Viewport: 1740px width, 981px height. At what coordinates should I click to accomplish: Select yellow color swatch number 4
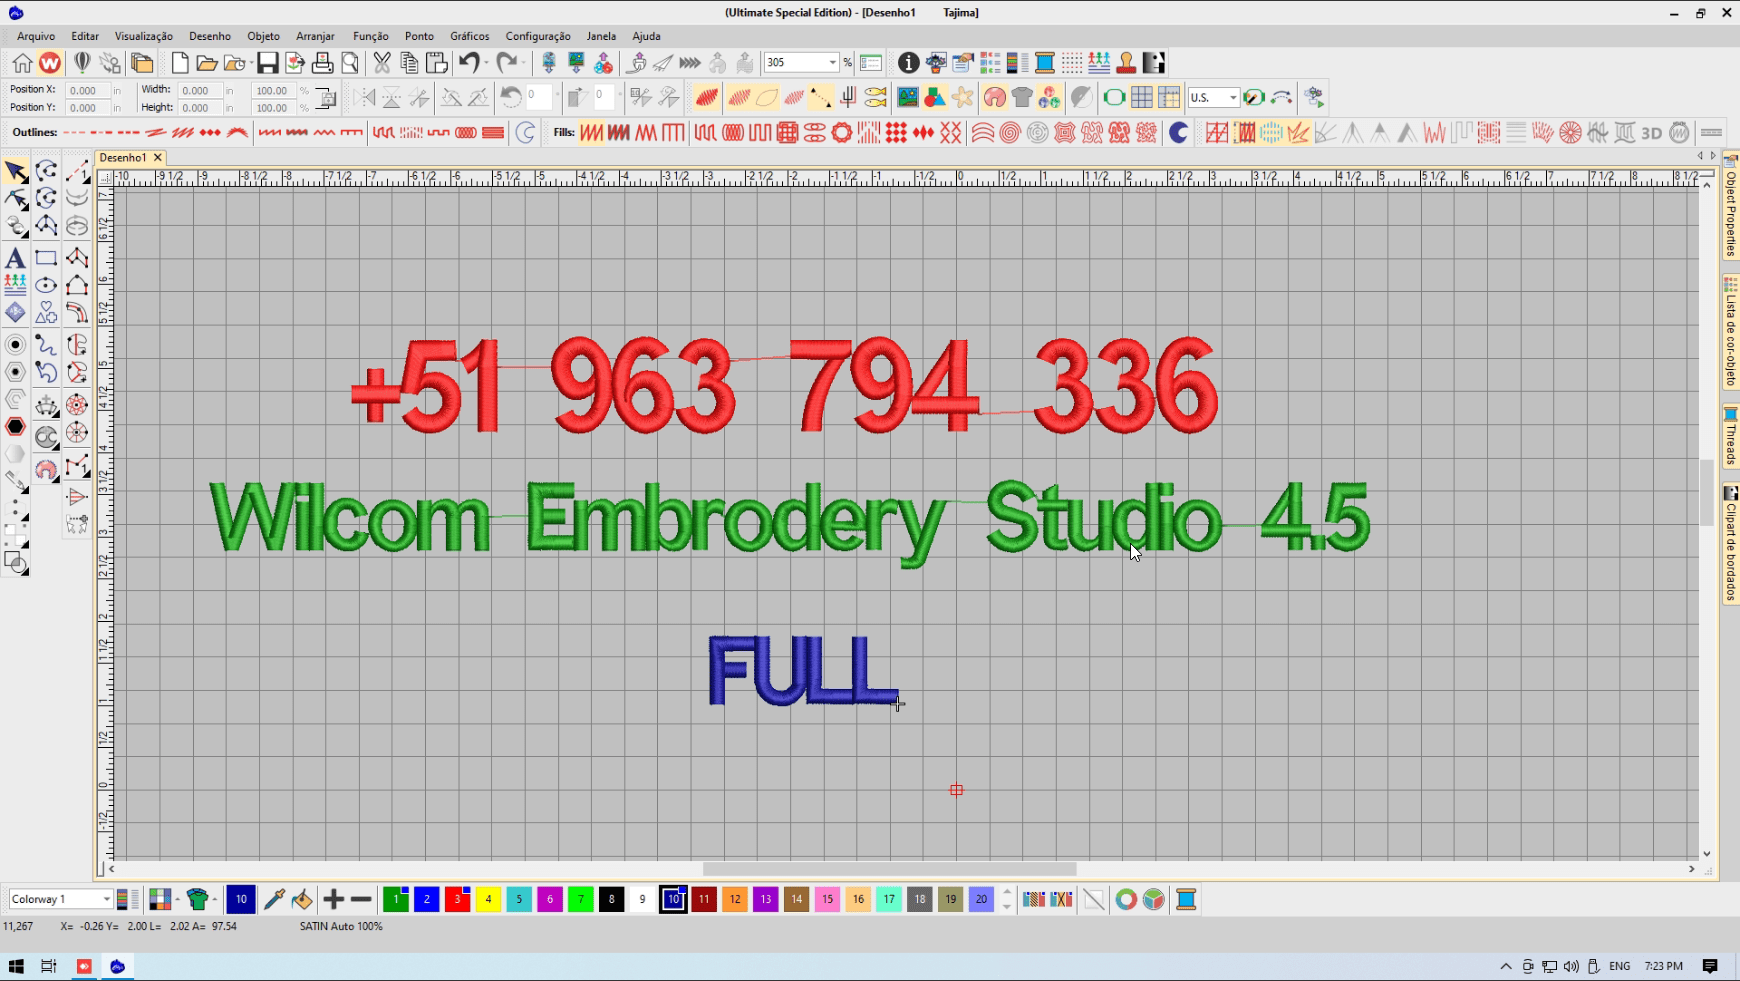pyautogui.click(x=488, y=899)
